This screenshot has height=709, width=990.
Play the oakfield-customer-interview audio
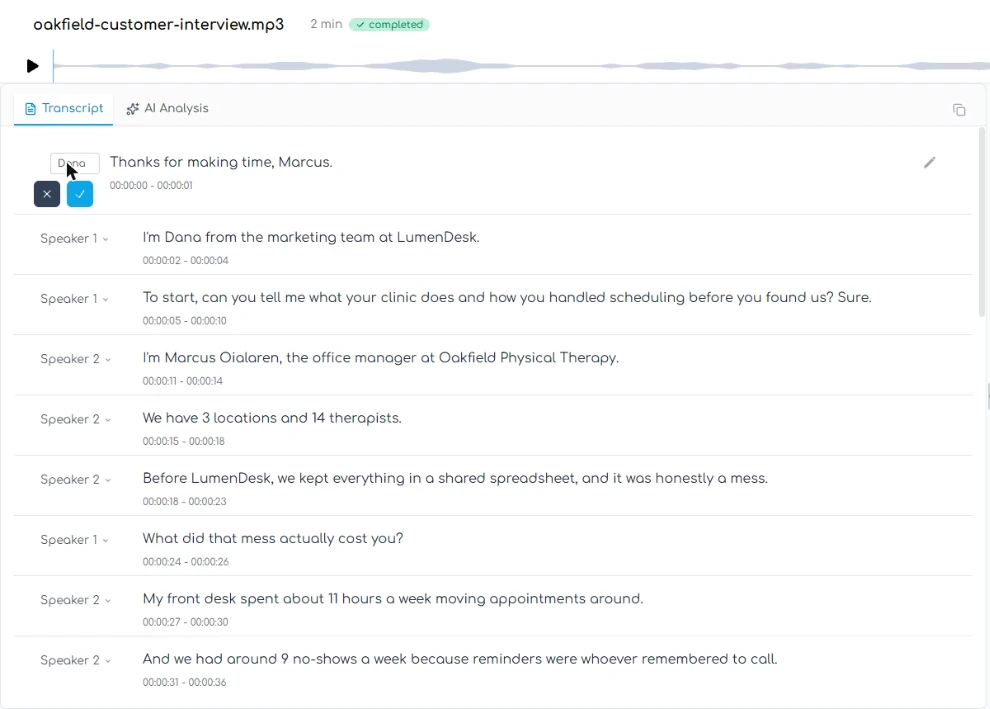tap(33, 66)
